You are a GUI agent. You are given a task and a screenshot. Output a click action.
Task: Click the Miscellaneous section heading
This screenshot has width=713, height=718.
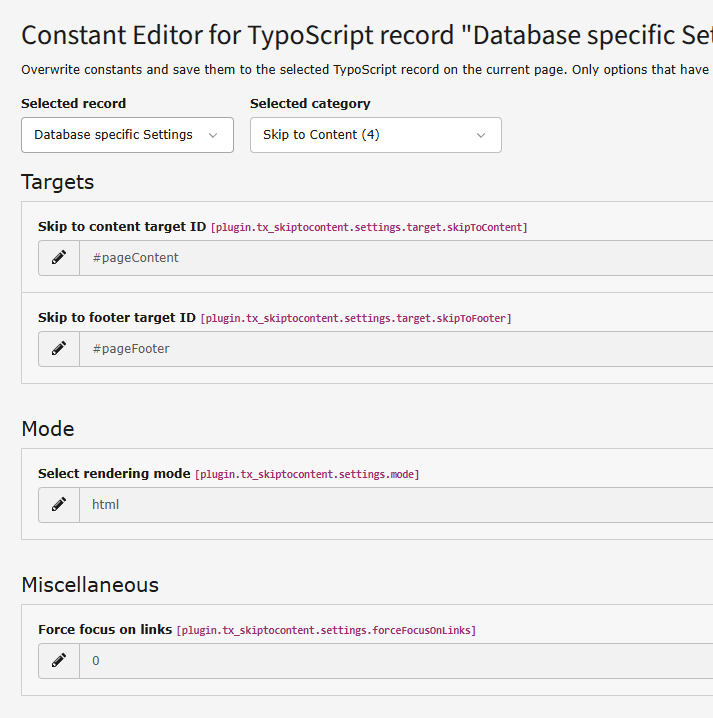[90, 584]
